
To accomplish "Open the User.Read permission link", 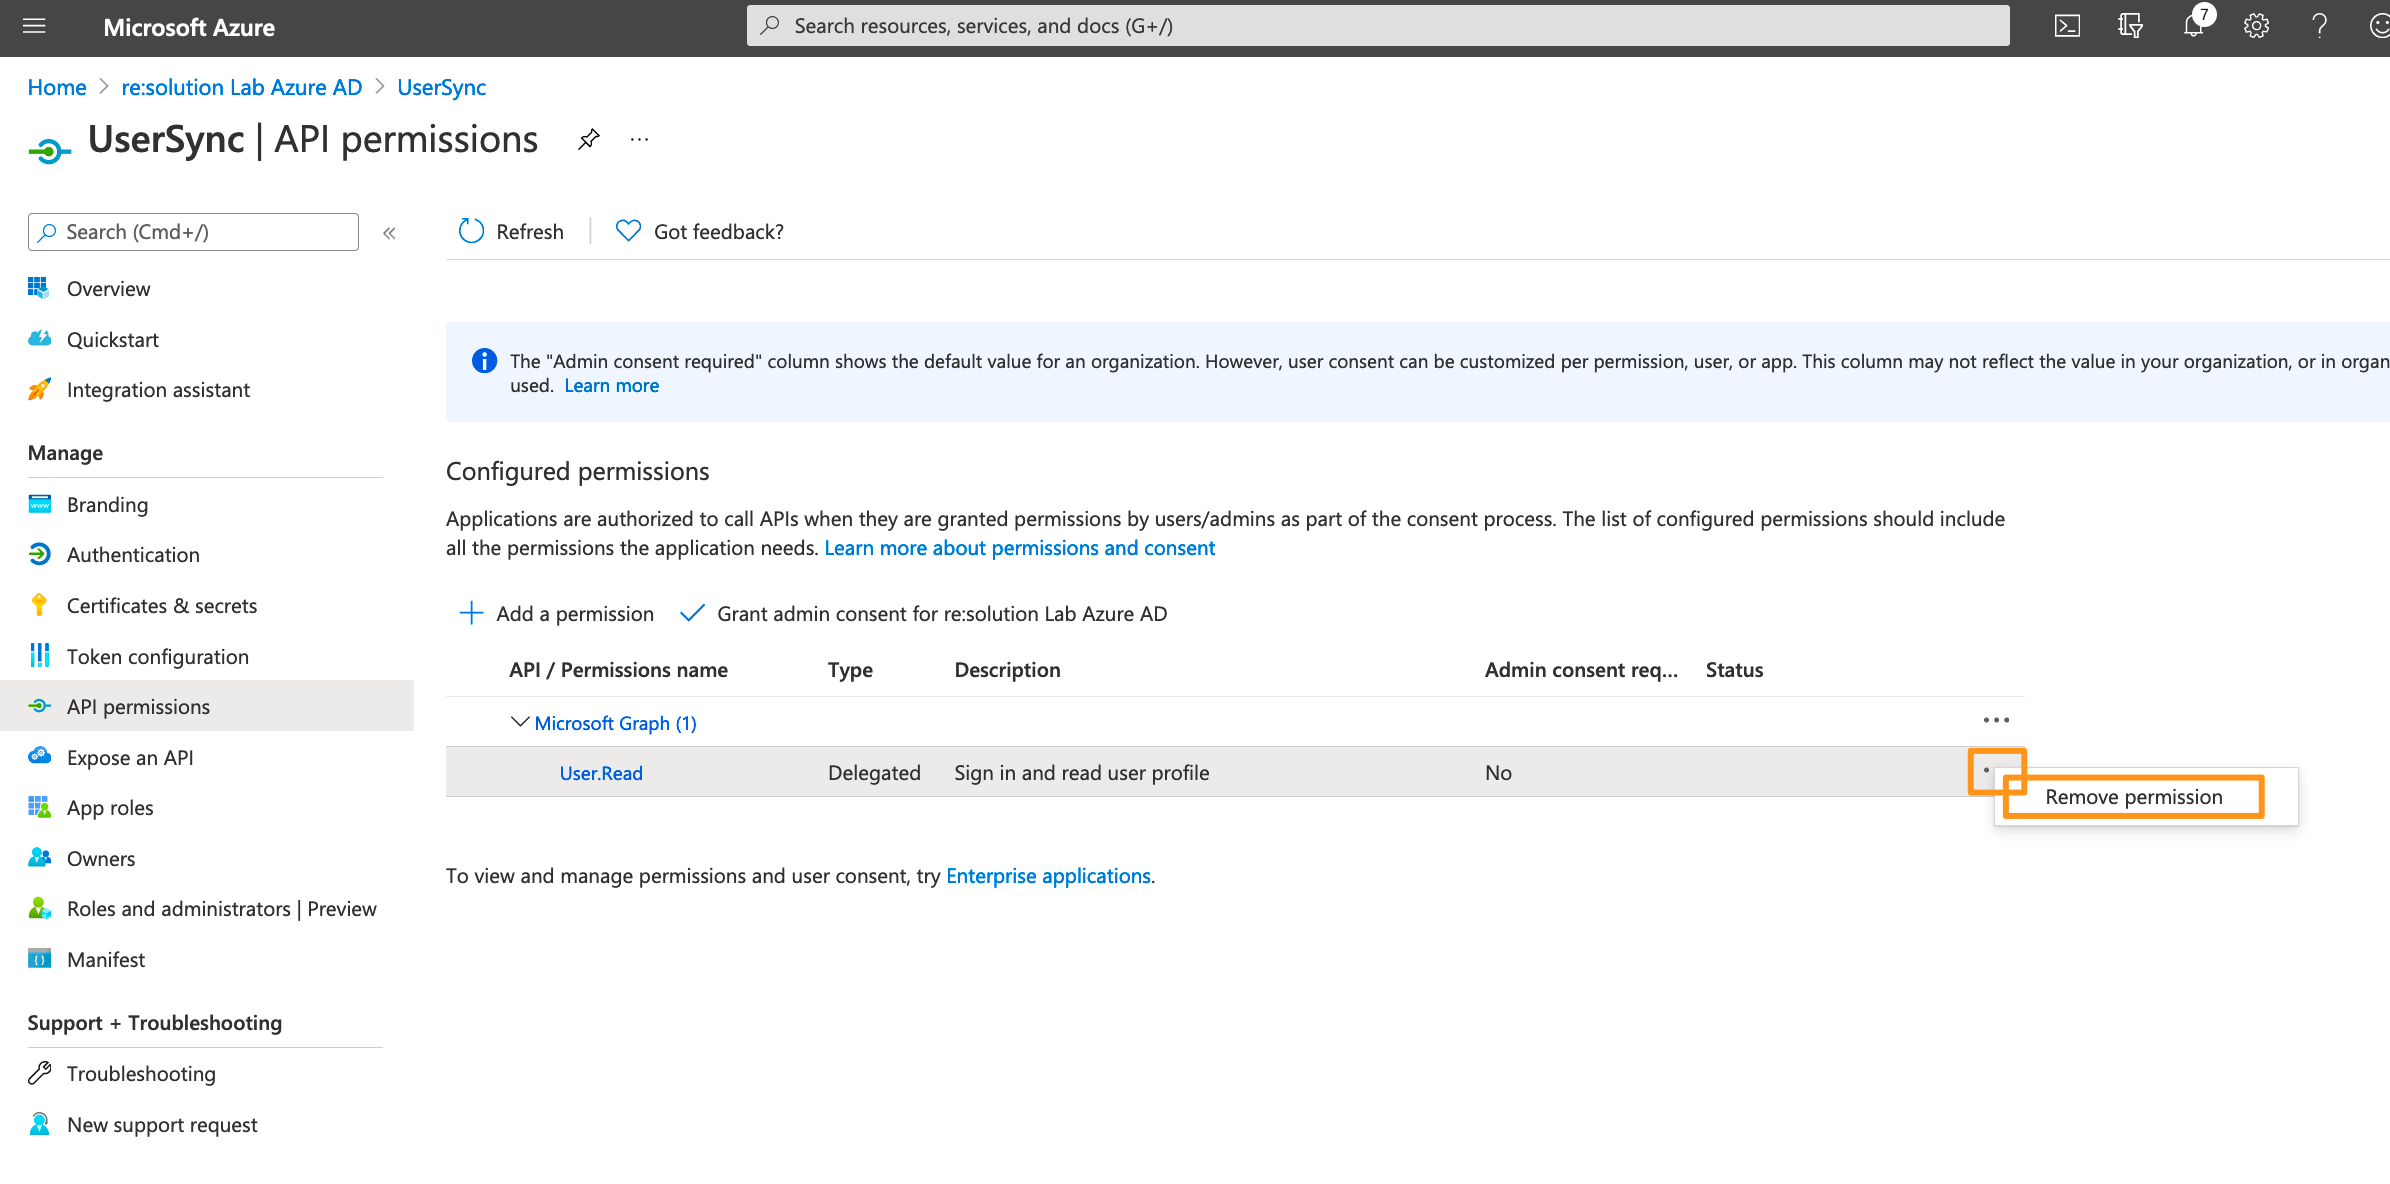I will click(x=601, y=773).
